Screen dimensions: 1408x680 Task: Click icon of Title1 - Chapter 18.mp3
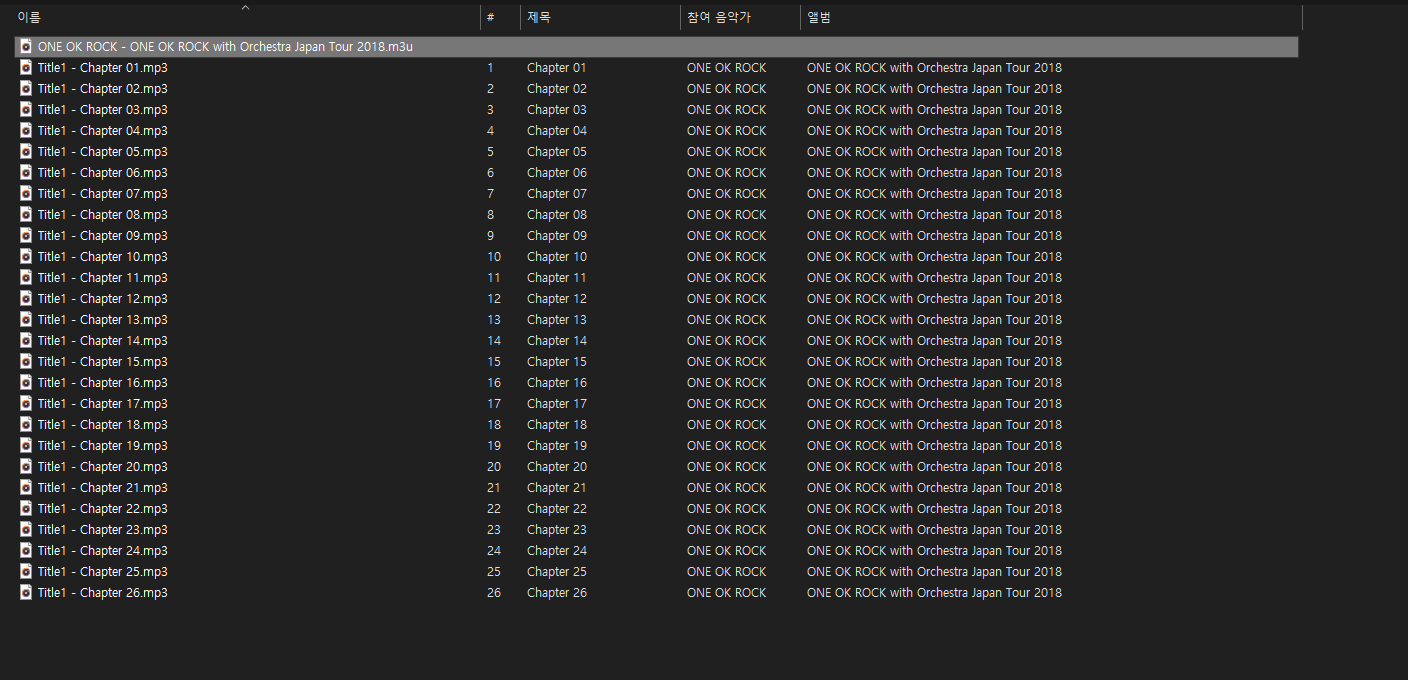pyautogui.click(x=26, y=425)
